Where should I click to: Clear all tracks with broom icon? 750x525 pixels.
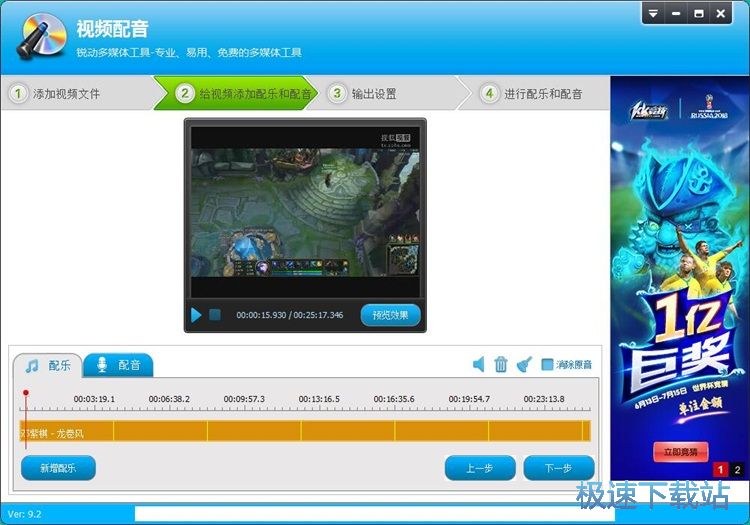(x=524, y=364)
